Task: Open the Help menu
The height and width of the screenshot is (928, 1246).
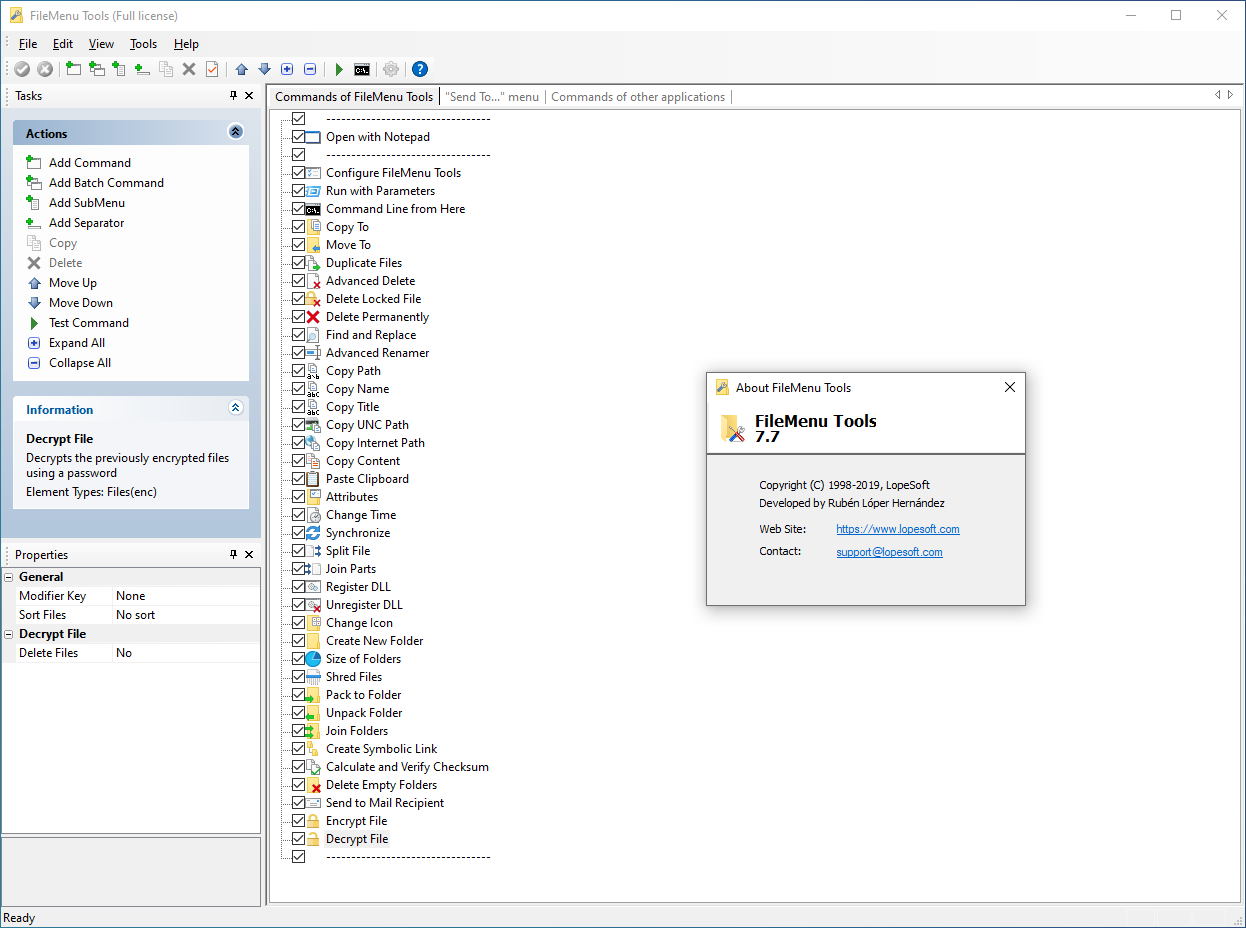Action: coord(186,44)
